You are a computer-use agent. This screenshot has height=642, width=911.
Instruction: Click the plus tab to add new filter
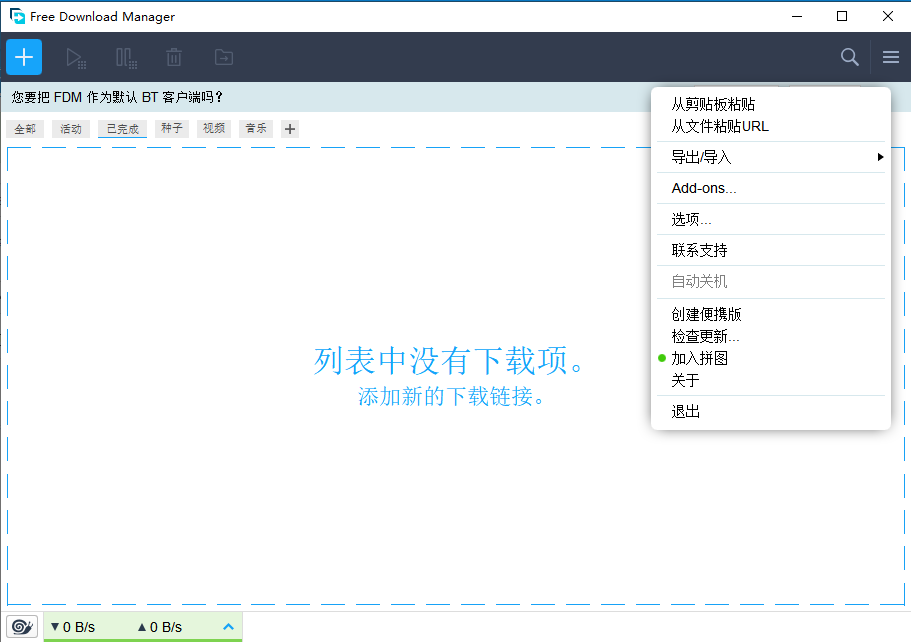[289, 128]
